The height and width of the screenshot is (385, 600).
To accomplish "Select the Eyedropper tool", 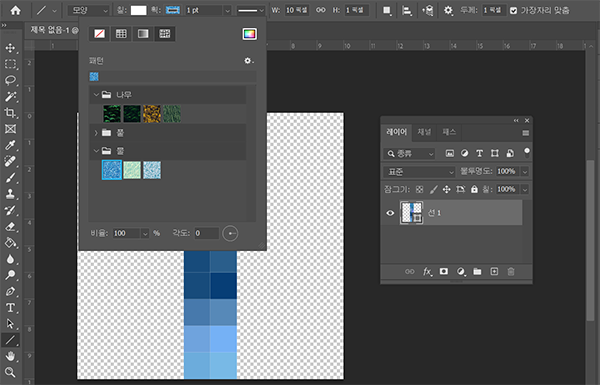I will [x=10, y=145].
